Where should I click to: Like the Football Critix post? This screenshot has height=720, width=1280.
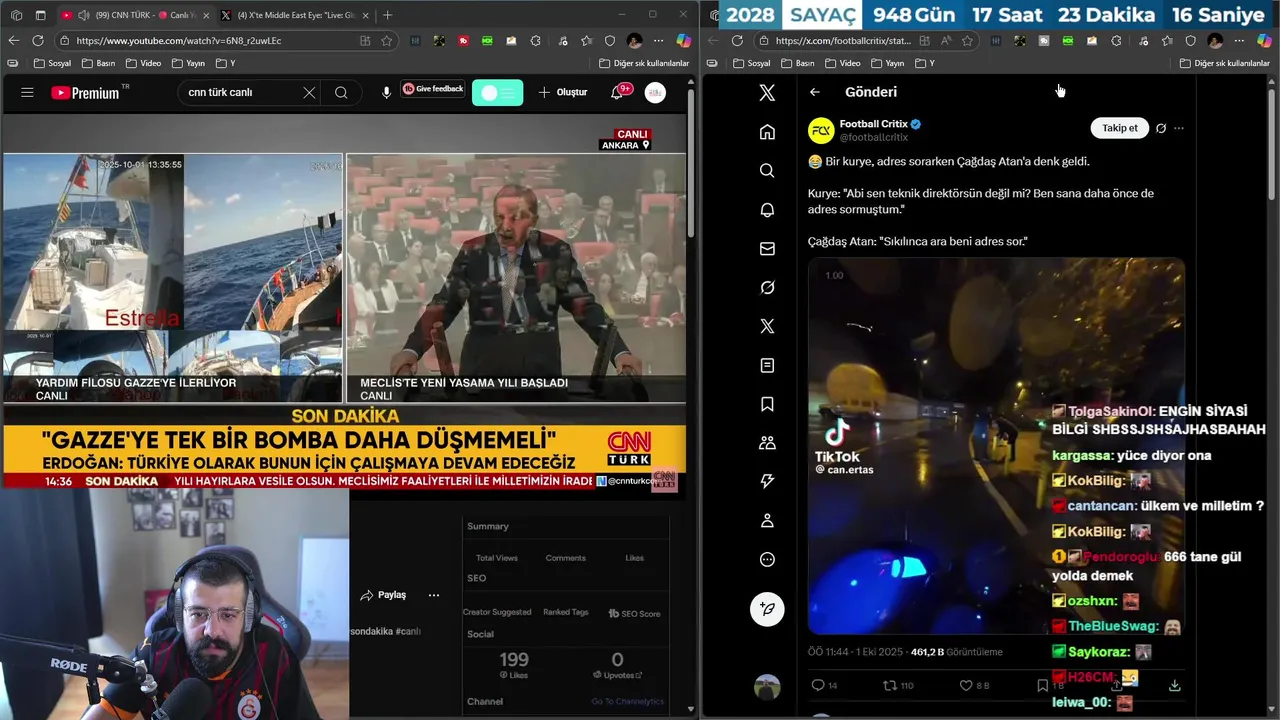point(974,685)
